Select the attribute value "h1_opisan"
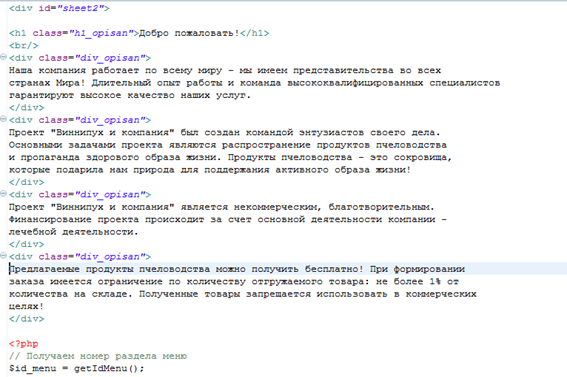Viewport: 567px width, 377px height. (x=101, y=33)
